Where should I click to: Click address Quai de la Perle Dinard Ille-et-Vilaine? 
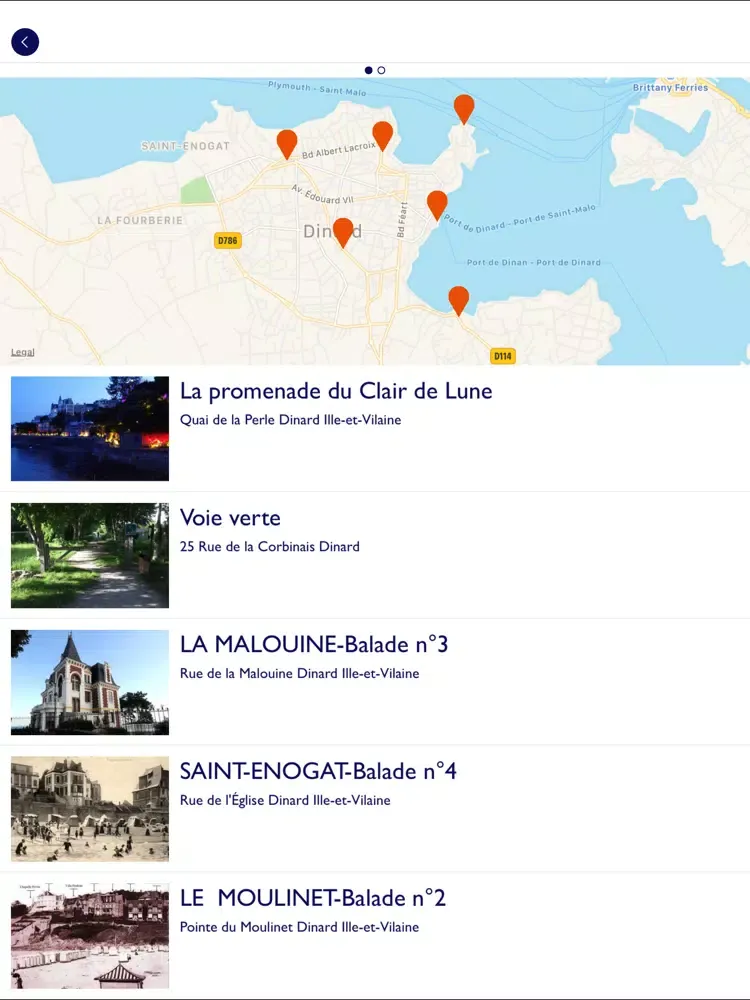290,420
